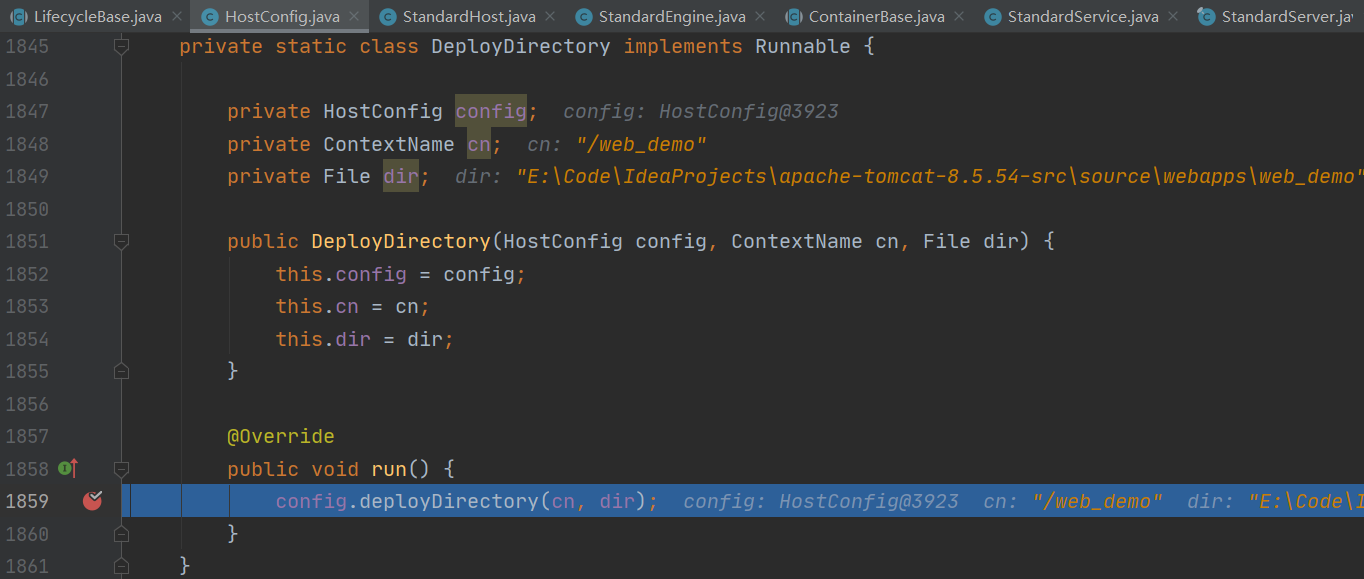Click line number 1847 in the gutter

[27, 111]
